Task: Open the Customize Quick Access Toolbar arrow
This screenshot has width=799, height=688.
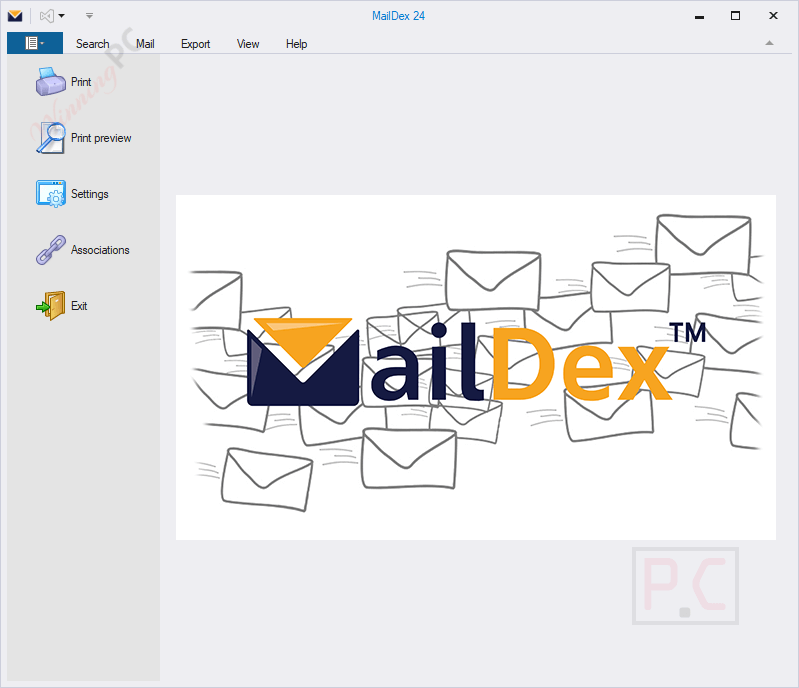Action: [89, 16]
